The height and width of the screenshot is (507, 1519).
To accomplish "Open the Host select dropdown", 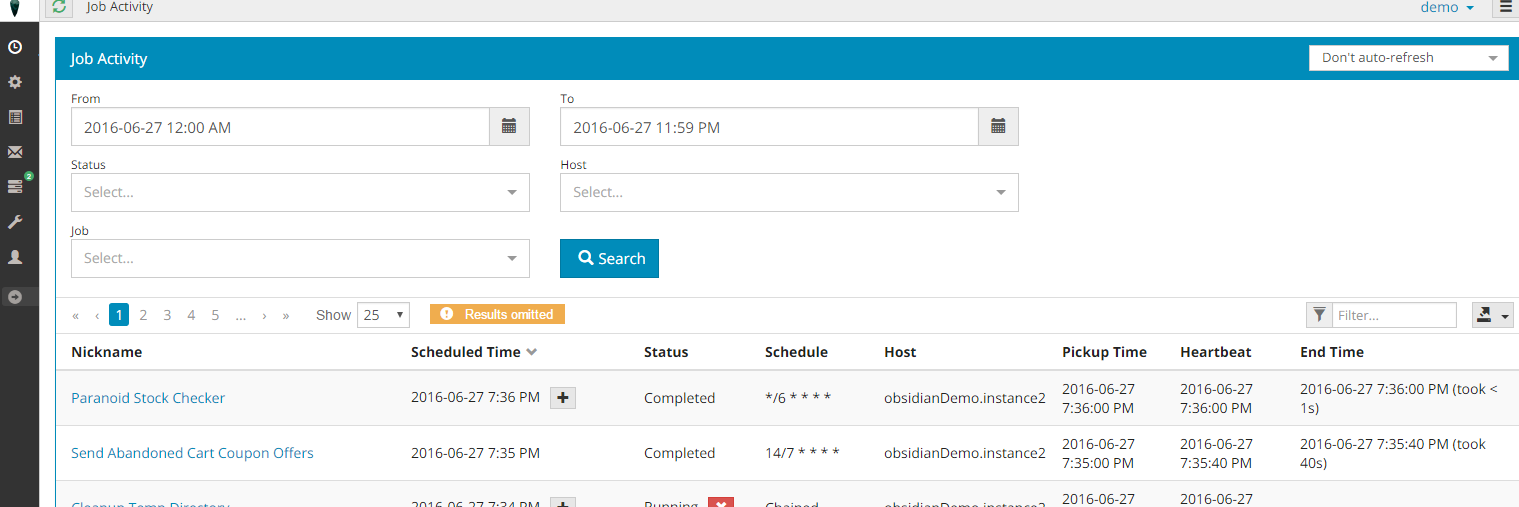I will tap(788, 192).
